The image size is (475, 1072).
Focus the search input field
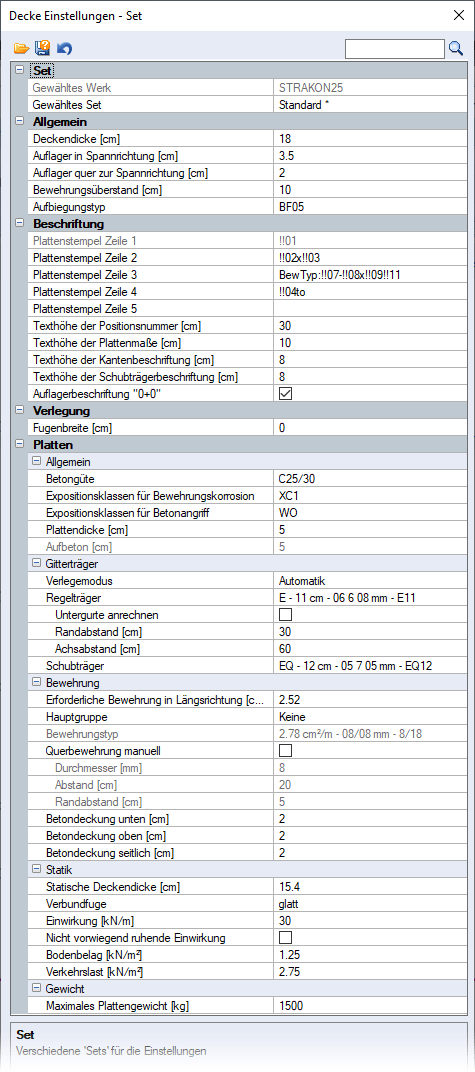(395, 49)
